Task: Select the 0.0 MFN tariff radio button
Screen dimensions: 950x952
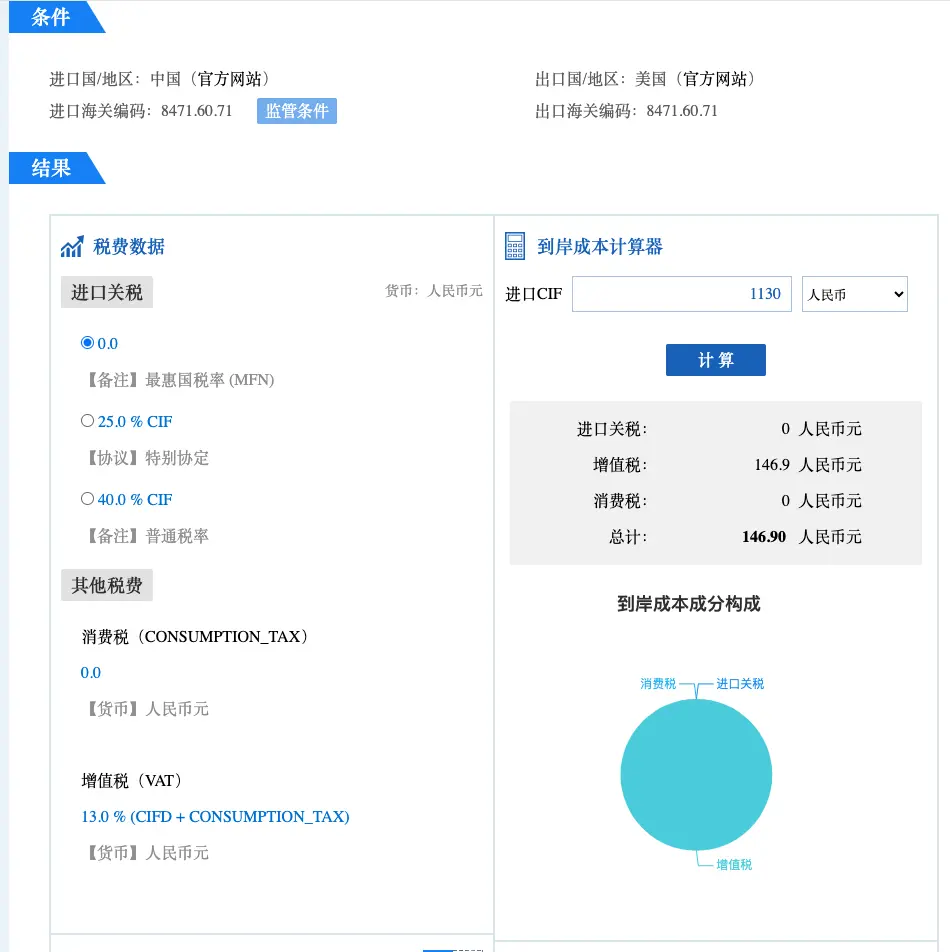Action: [x=87, y=343]
